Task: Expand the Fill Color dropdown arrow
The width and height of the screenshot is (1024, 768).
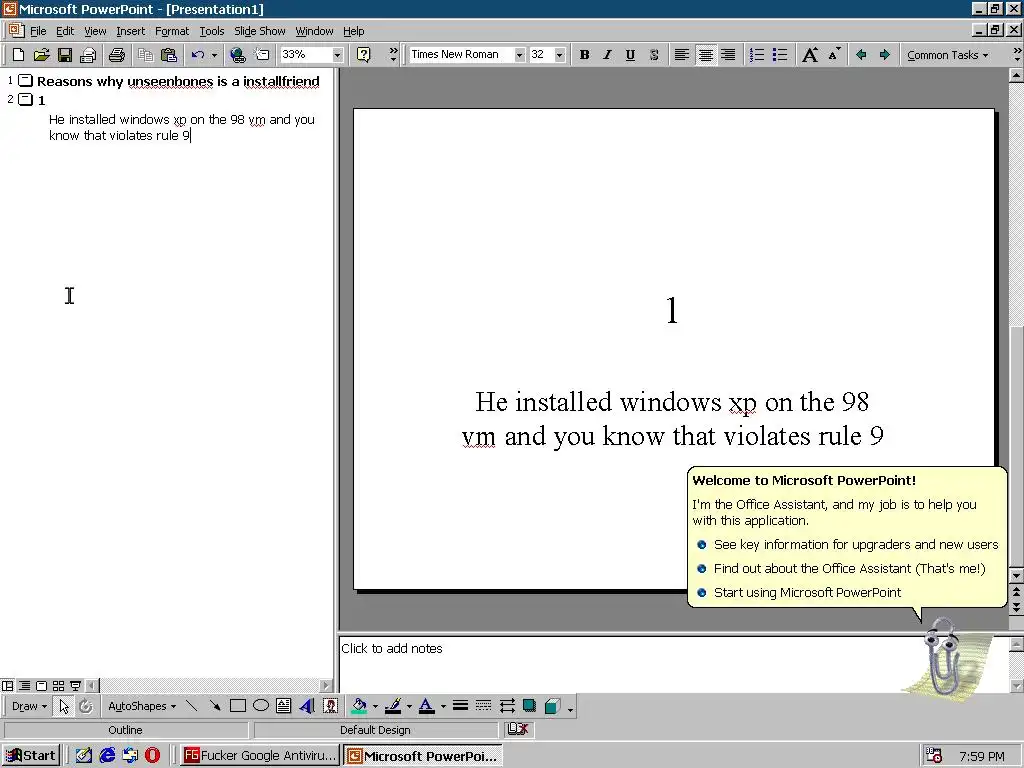Action: point(375,706)
